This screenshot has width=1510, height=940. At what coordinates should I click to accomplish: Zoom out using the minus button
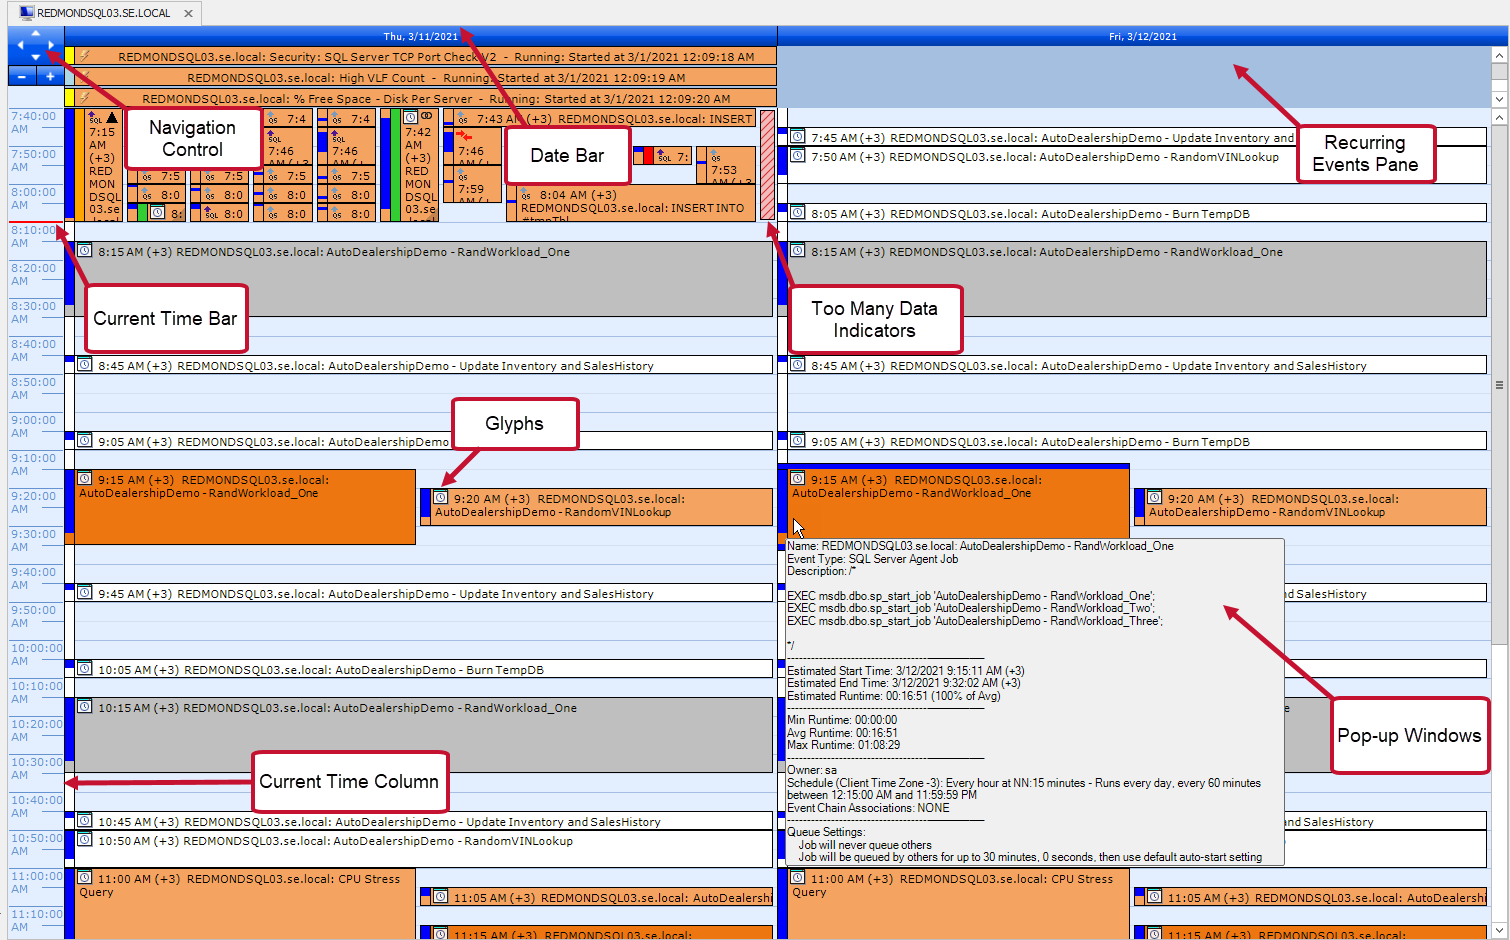coord(21,76)
